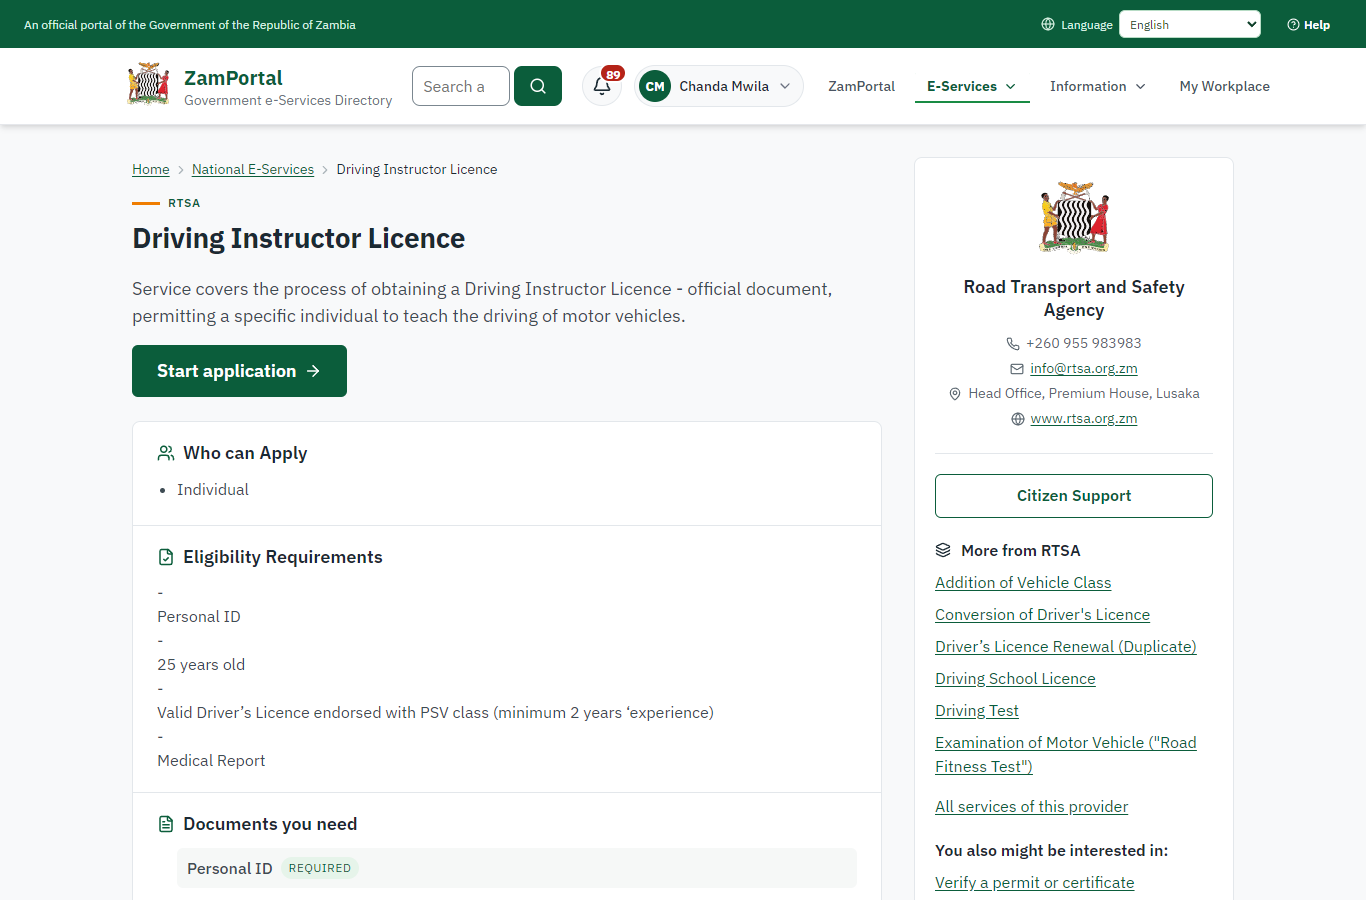
Task: Open Driver's Licence Renewal (Duplicate) link
Action: pos(1066,647)
